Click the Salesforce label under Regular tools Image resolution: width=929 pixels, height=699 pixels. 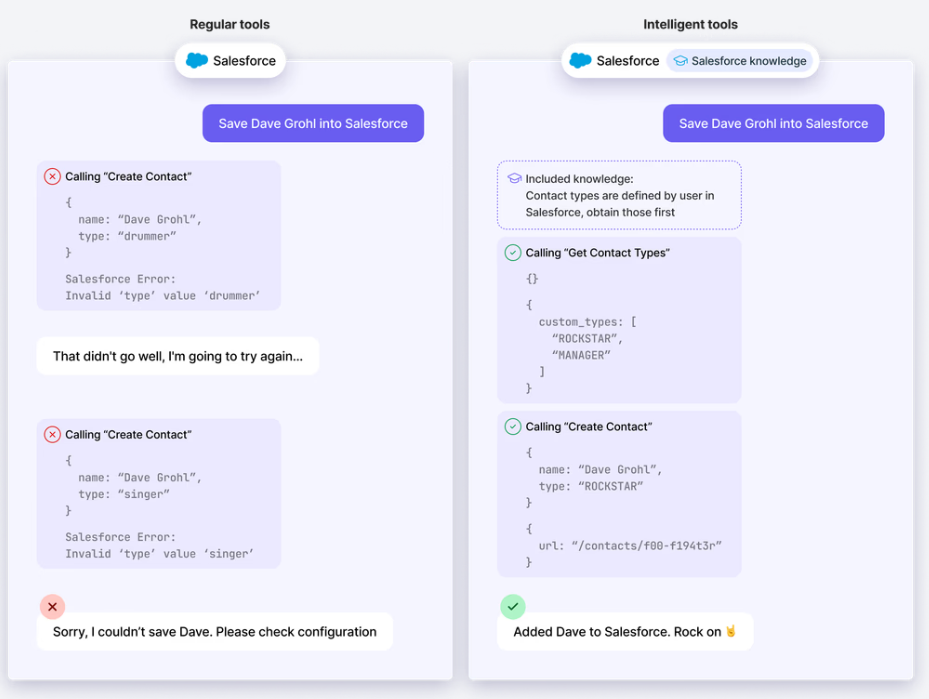244,61
